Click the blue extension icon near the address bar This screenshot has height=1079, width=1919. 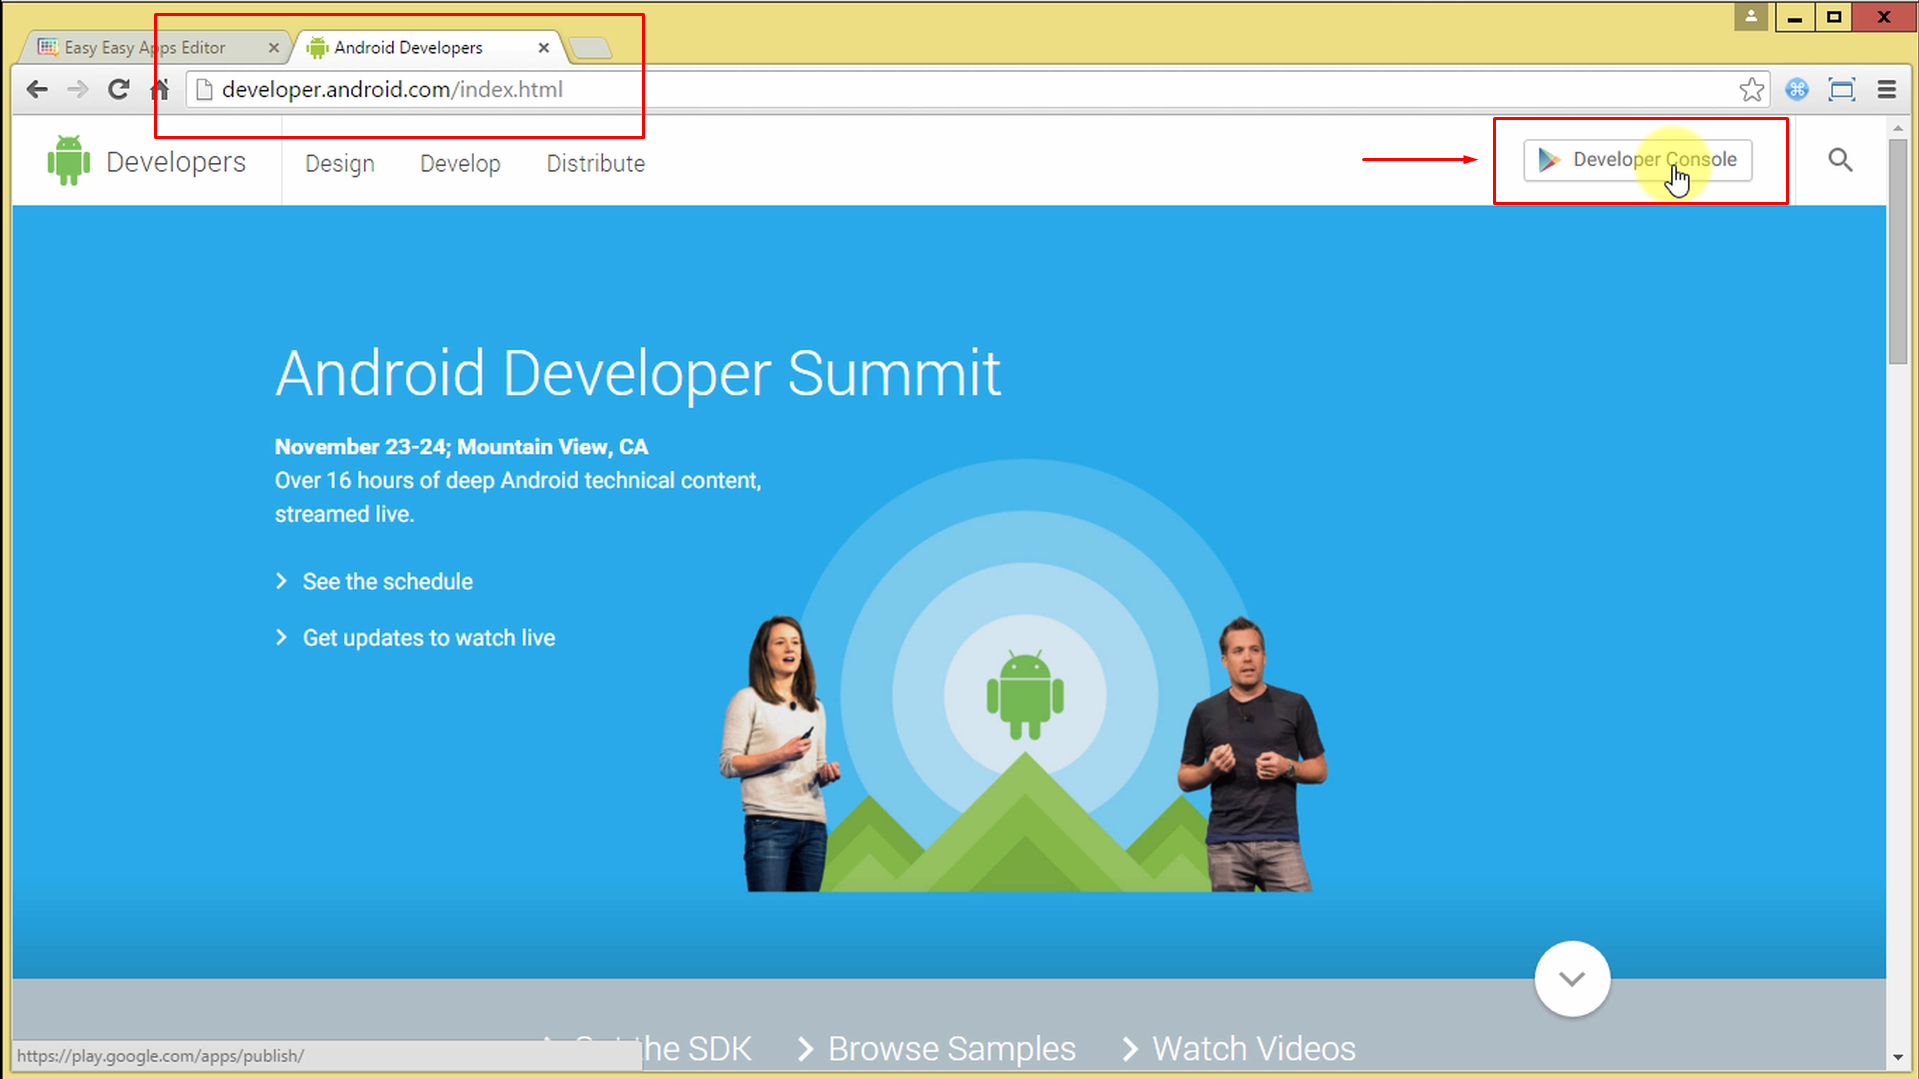[1797, 89]
